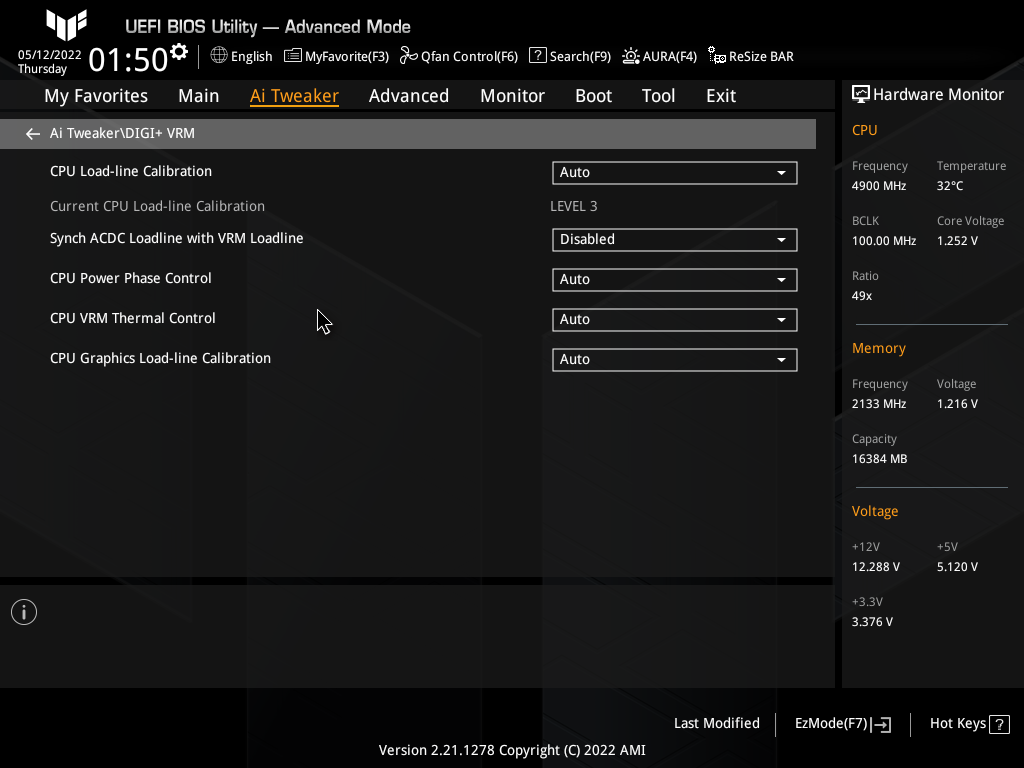Open Qfan Control(F6)
Image resolution: width=1024 pixels, height=768 pixels.
click(x=458, y=56)
